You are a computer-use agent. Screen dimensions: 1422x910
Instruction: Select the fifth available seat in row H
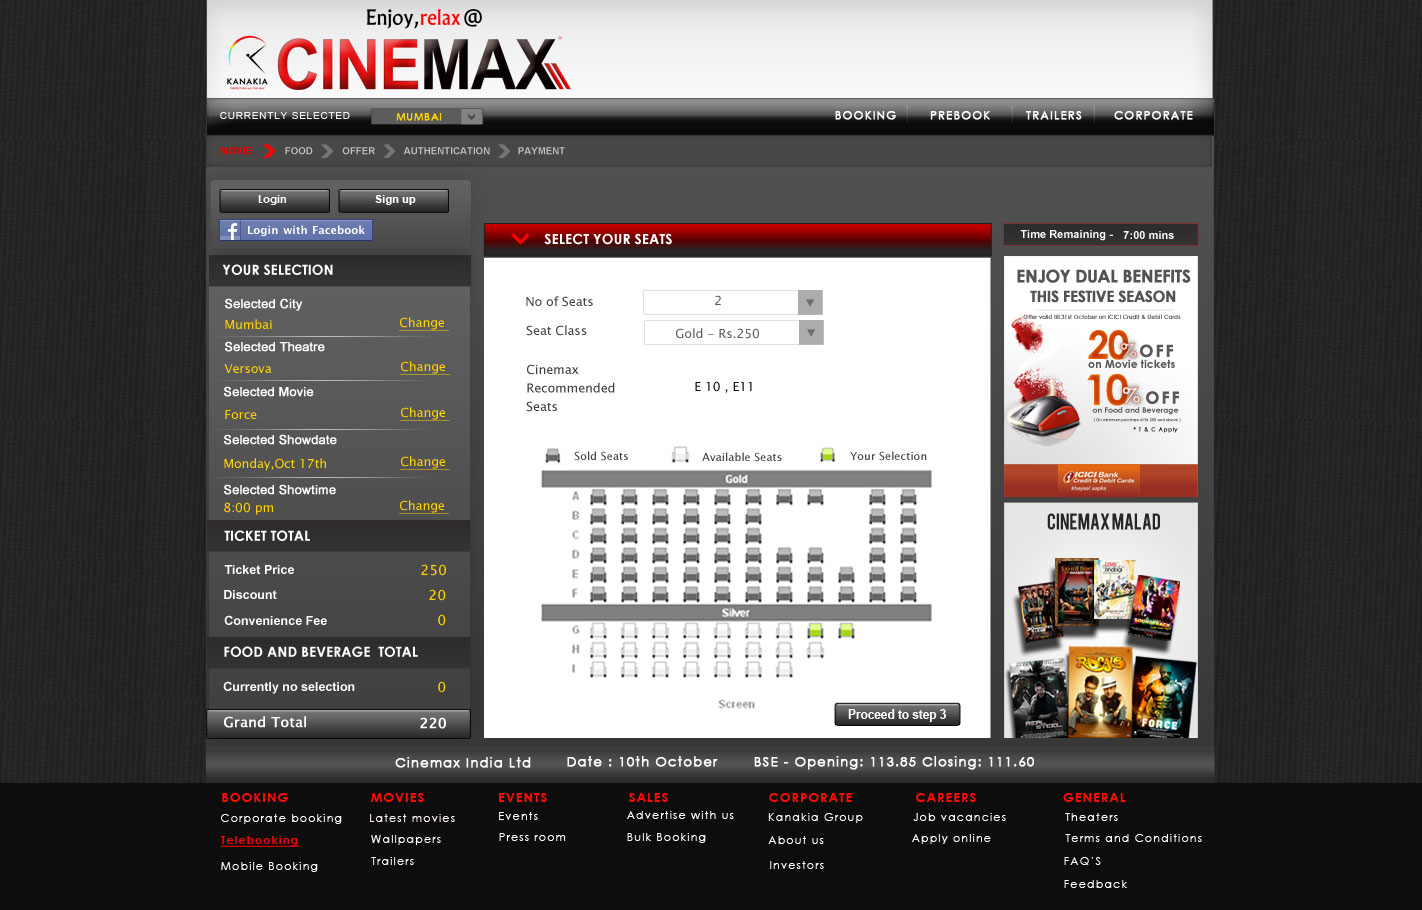coord(722,650)
